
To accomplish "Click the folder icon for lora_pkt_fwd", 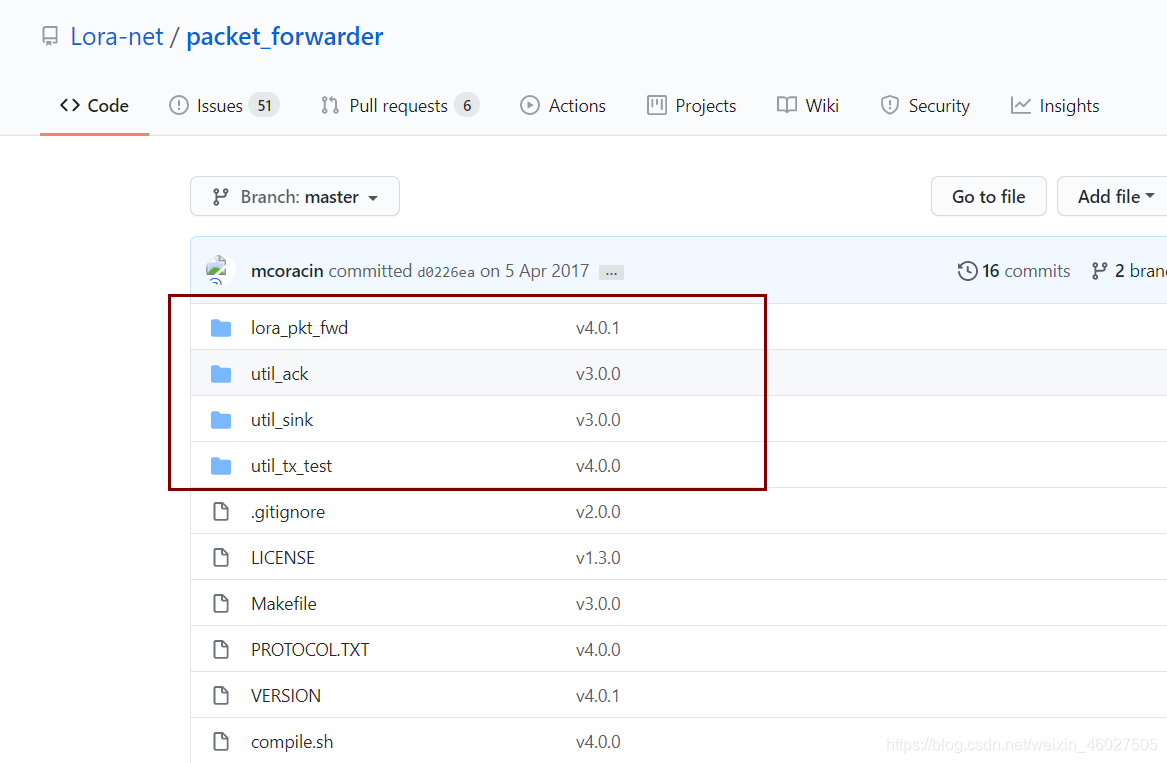I will pos(221,328).
